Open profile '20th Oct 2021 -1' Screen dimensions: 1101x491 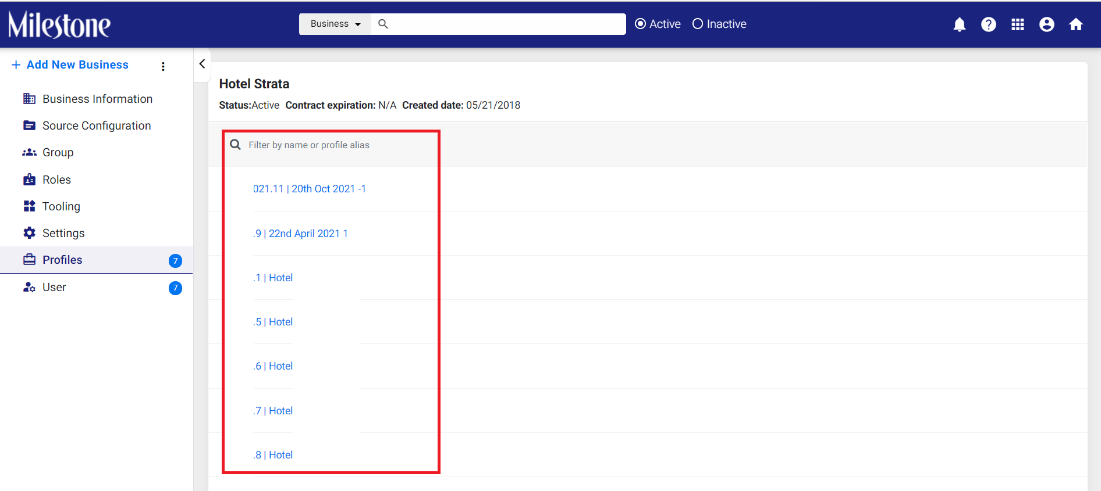click(x=310, y=189)
